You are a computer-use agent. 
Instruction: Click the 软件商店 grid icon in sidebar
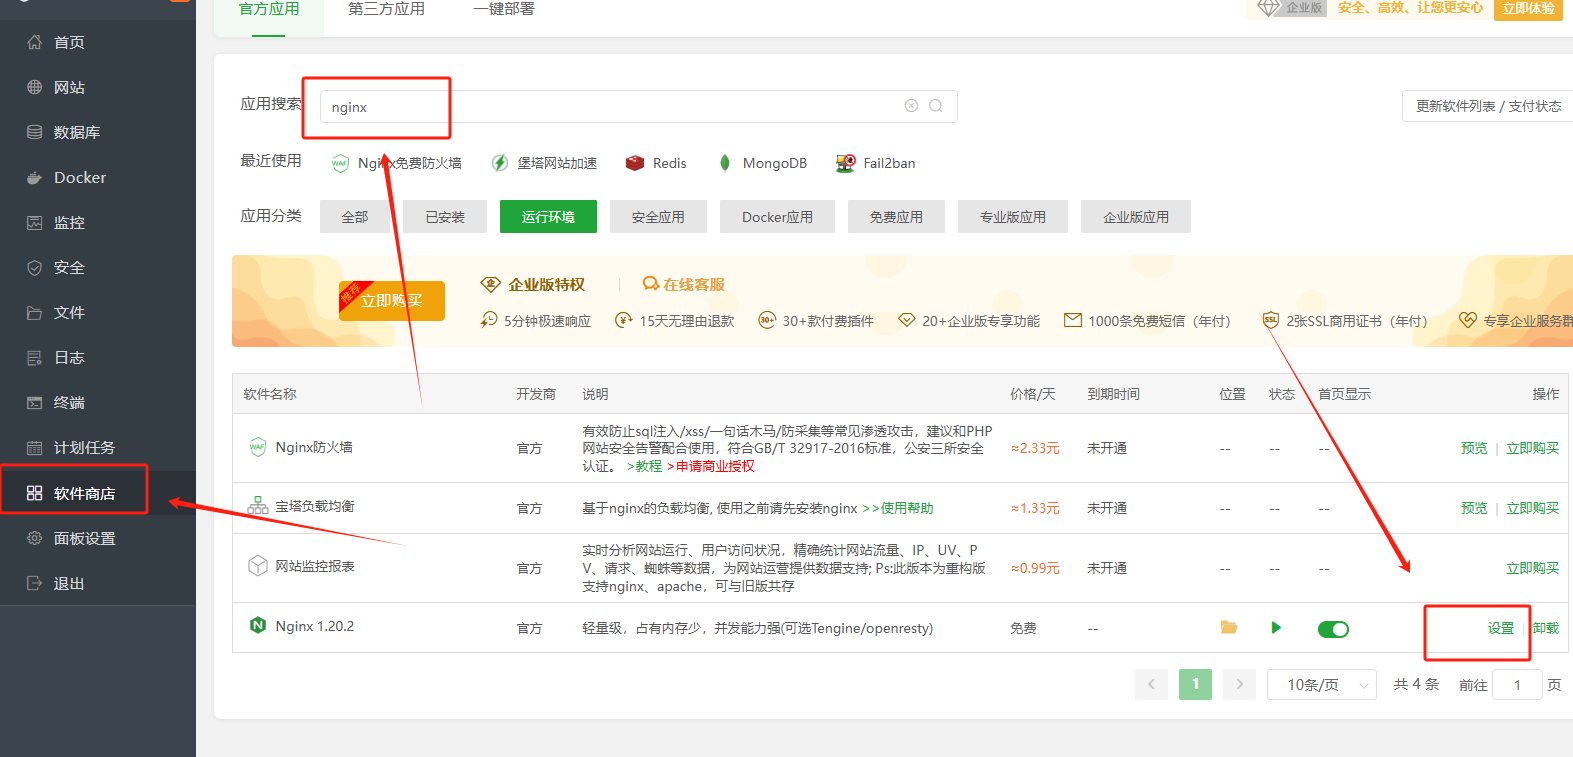click(34, 493)
